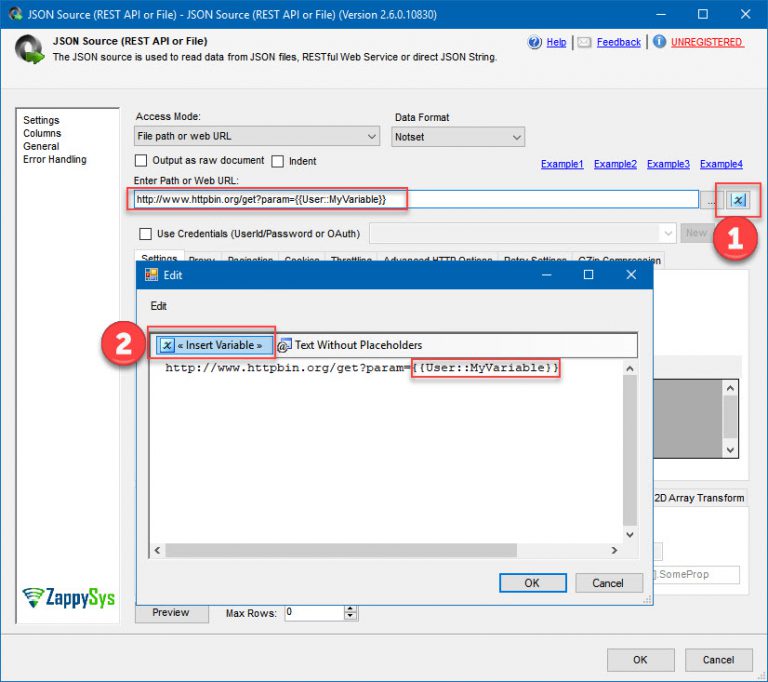Viewport: 768px width, 682px height.
Task: Click the insert variable icon beside URL field
Action: tap(738, 200)
